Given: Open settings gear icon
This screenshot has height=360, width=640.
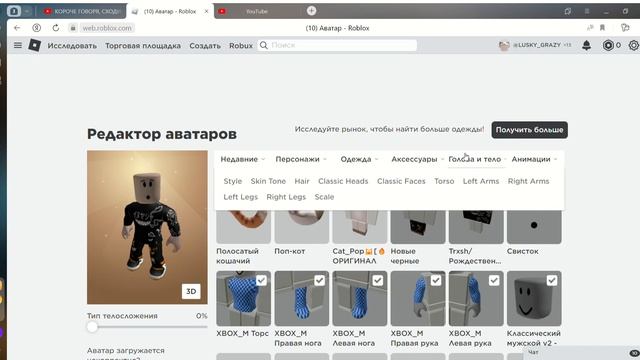Looking at the screenshot, I should 633,45.
